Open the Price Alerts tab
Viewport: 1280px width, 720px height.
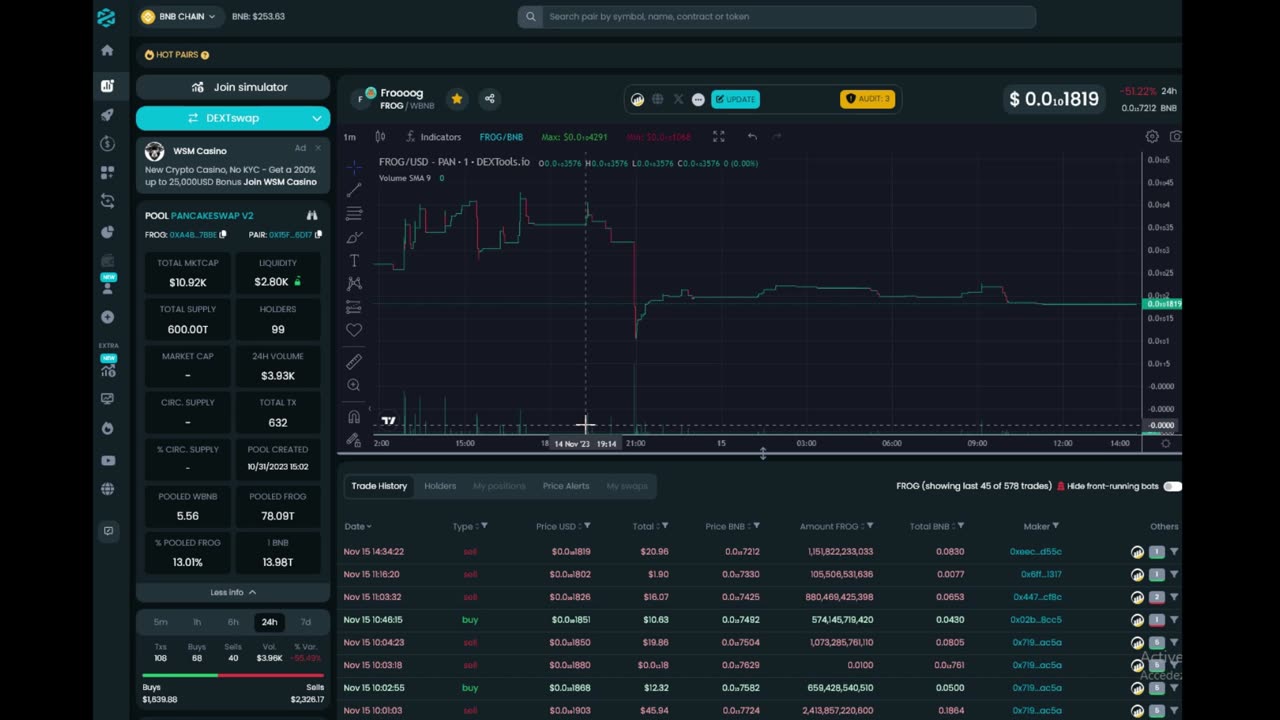point(566,486)
